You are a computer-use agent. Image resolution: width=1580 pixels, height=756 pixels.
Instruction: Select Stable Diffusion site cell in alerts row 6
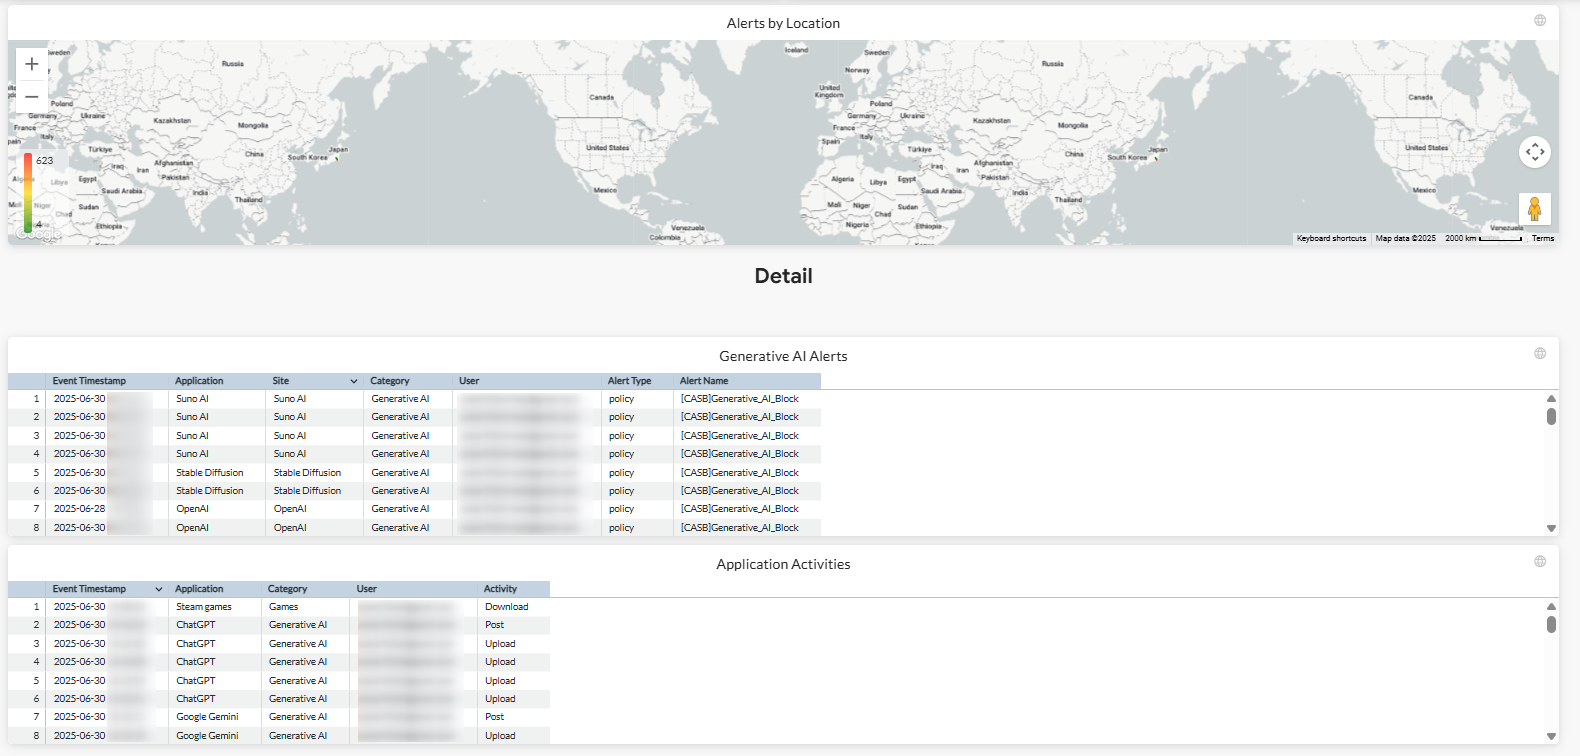point(307,491)
